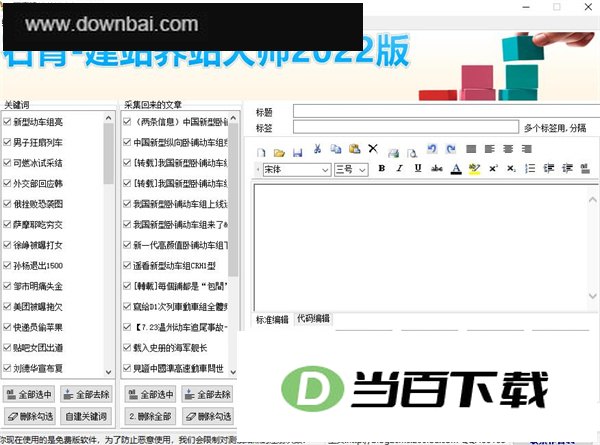The image size is (600, 445).
Task: Switch to the 标准编辑 tab
Action: tap(272, 319)
